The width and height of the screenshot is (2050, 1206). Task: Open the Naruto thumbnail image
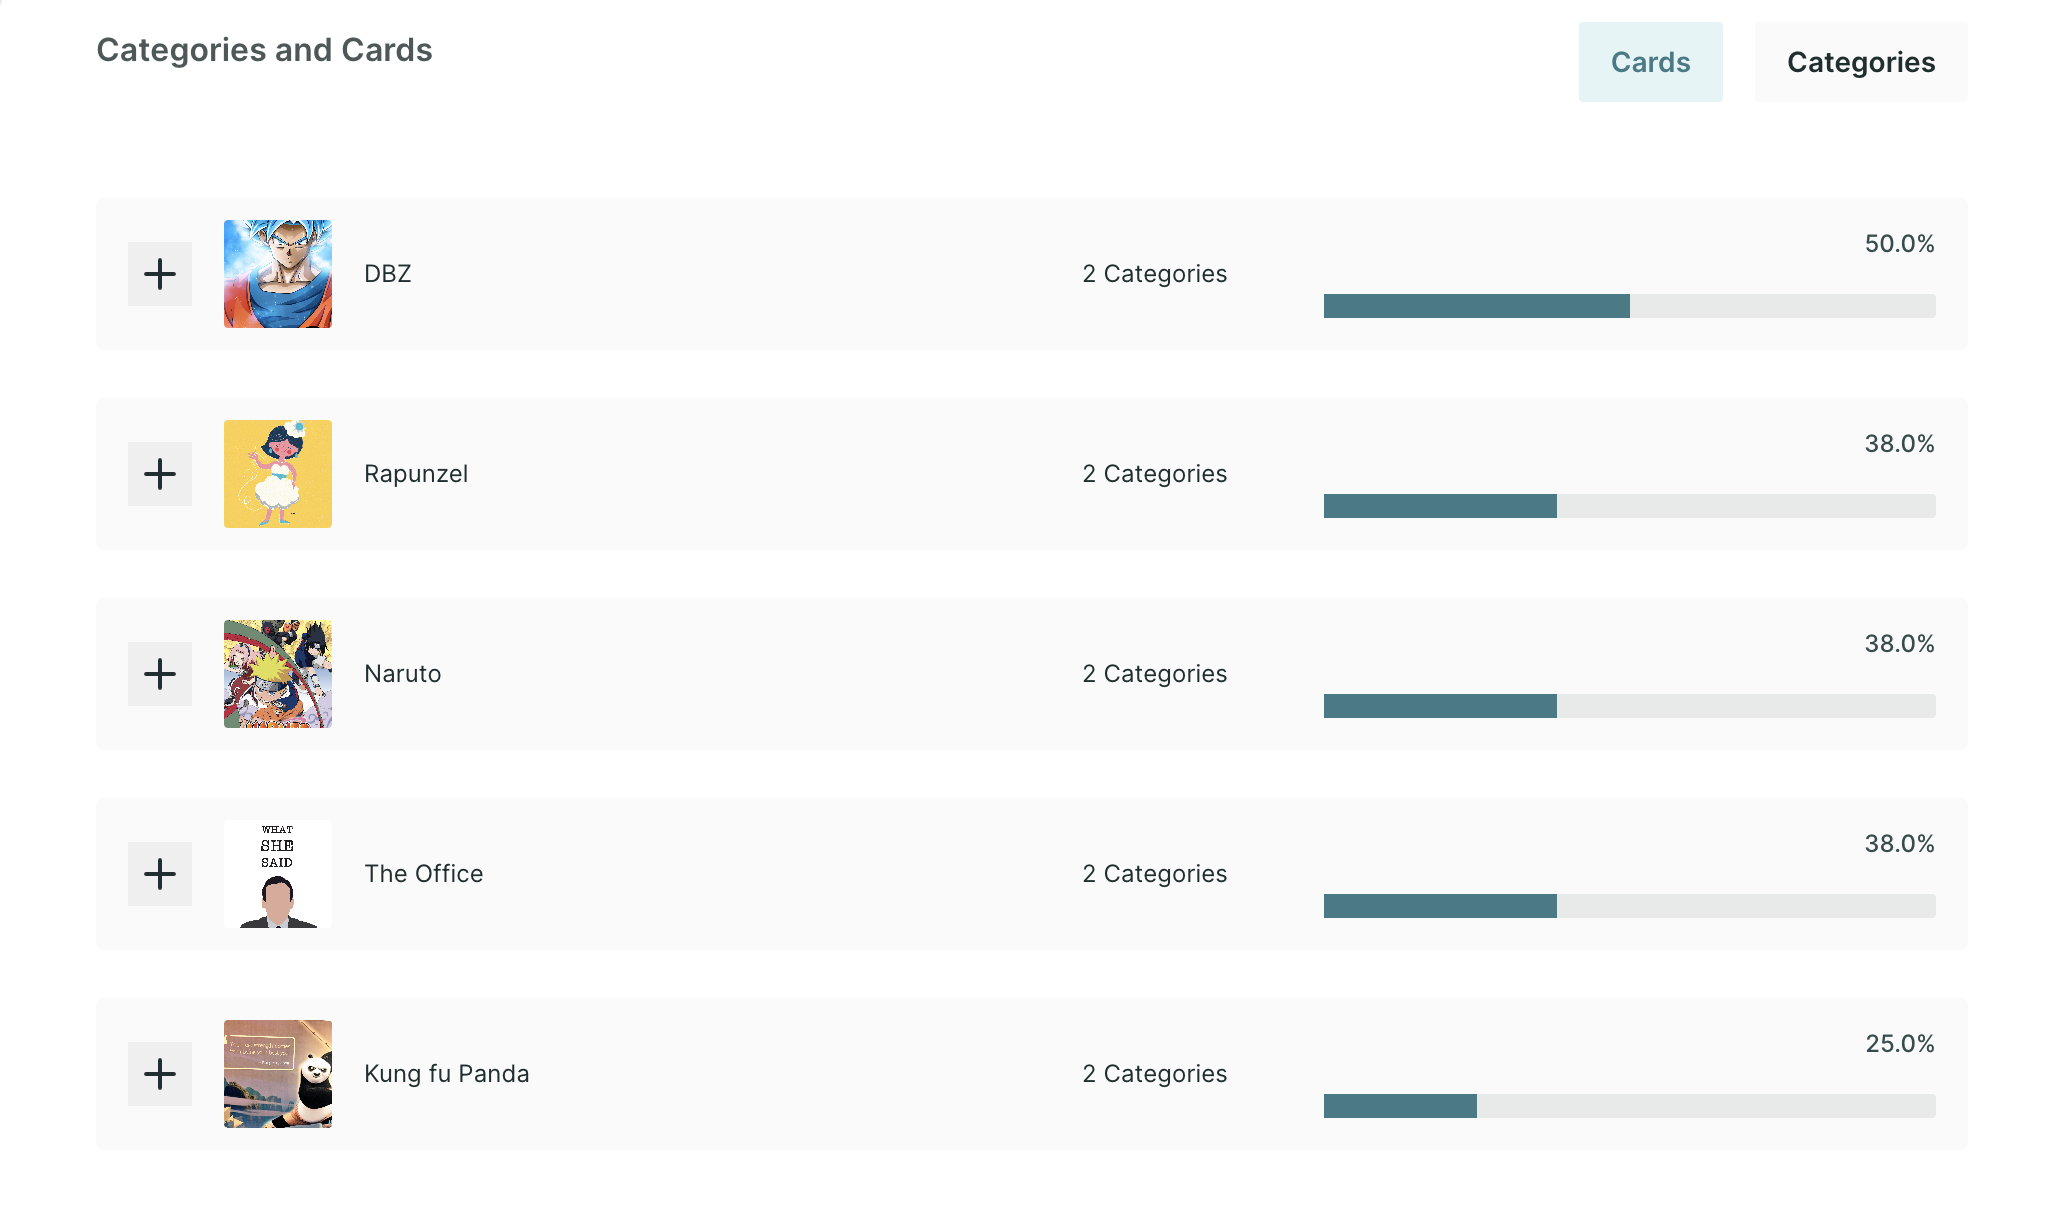point(278,674)
